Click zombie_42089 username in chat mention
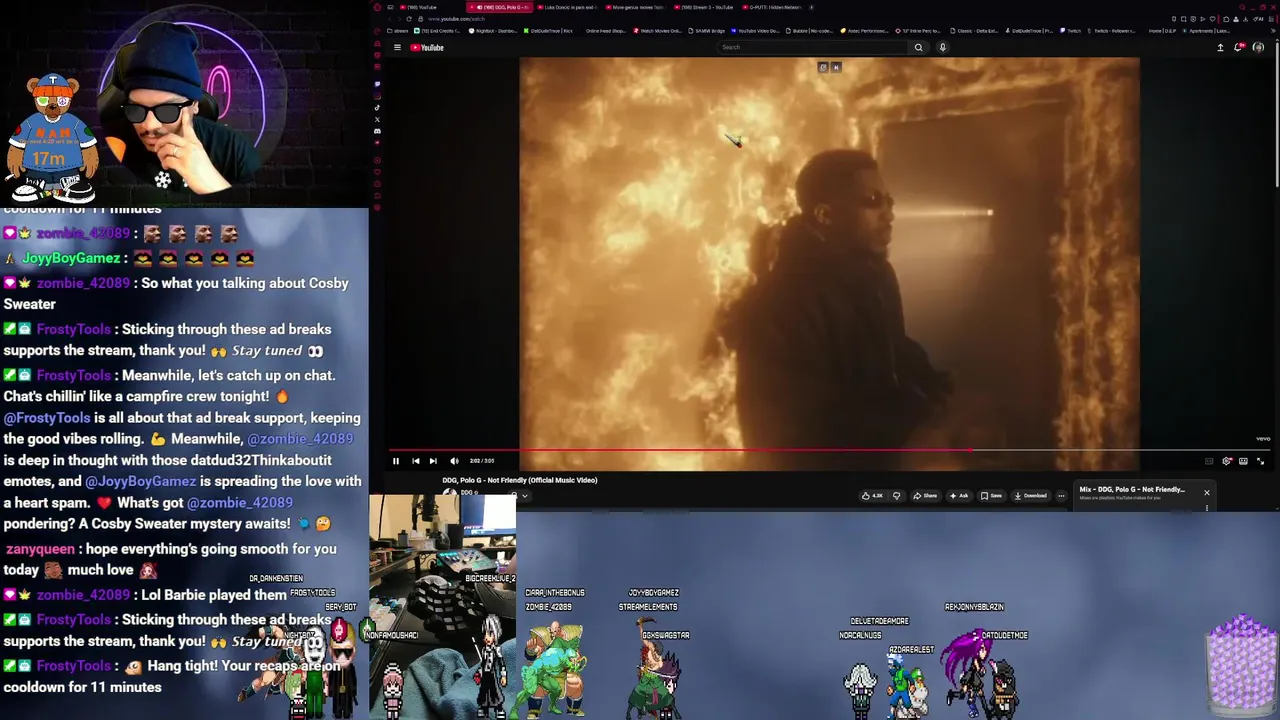The height and width of the screenshot is (720, 1280). pos(300,439)
